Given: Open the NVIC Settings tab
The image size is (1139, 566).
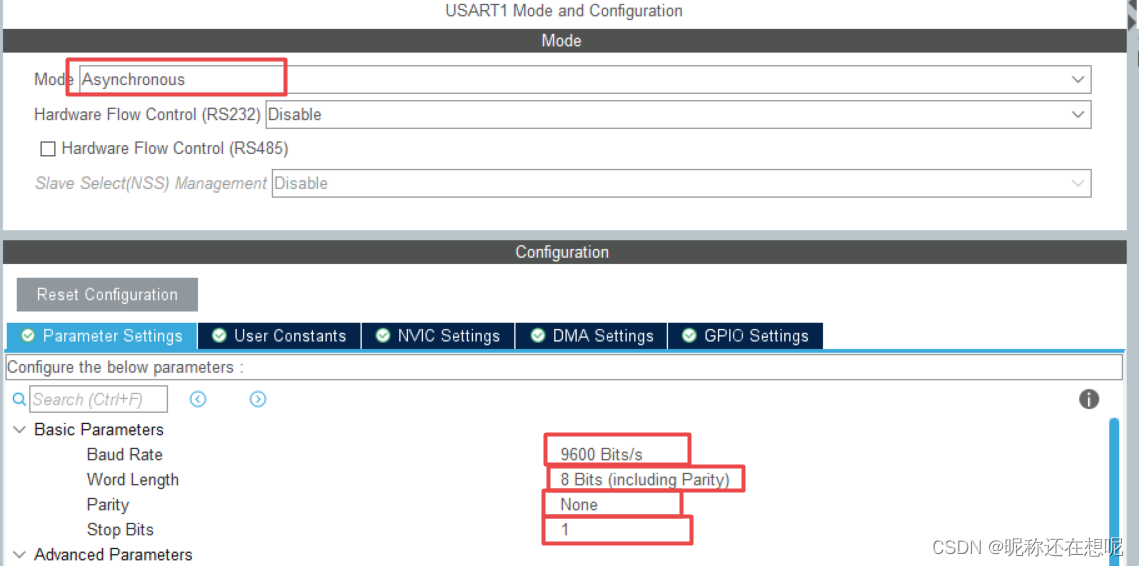Looking at the screenshot, I should [438, 336].
